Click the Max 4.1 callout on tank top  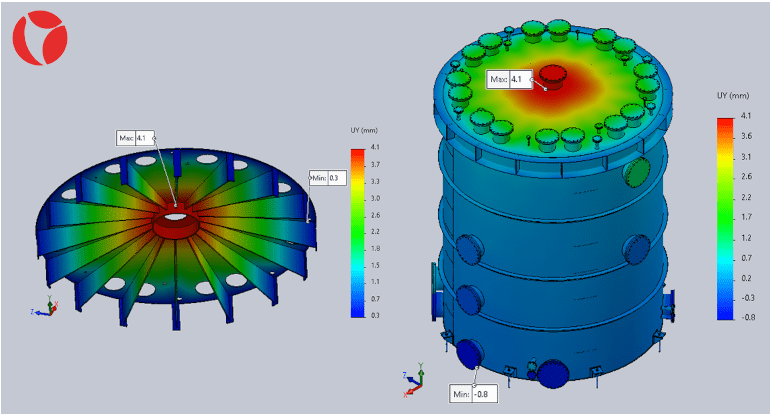(x=506, y=78)
